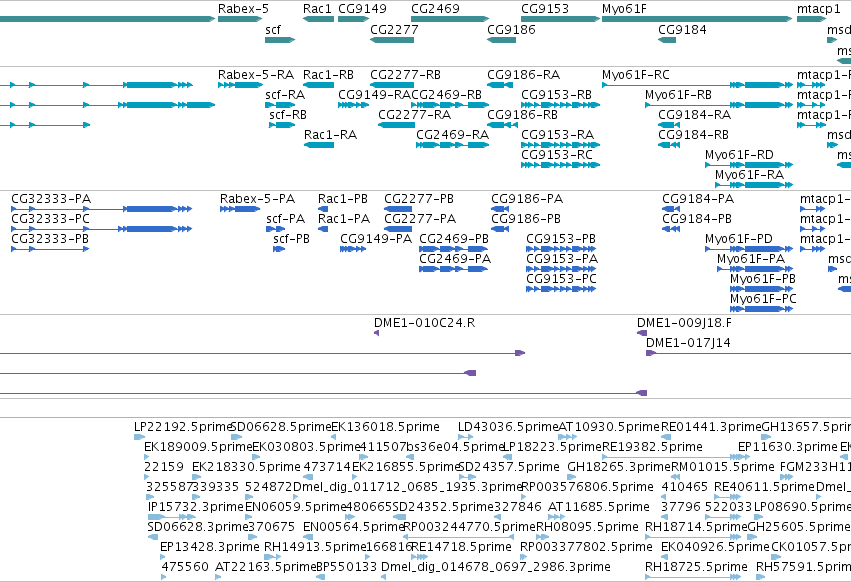Click the scf gene label
The image size is (851, 582).
pyautogui.click(x=273, y=29)
